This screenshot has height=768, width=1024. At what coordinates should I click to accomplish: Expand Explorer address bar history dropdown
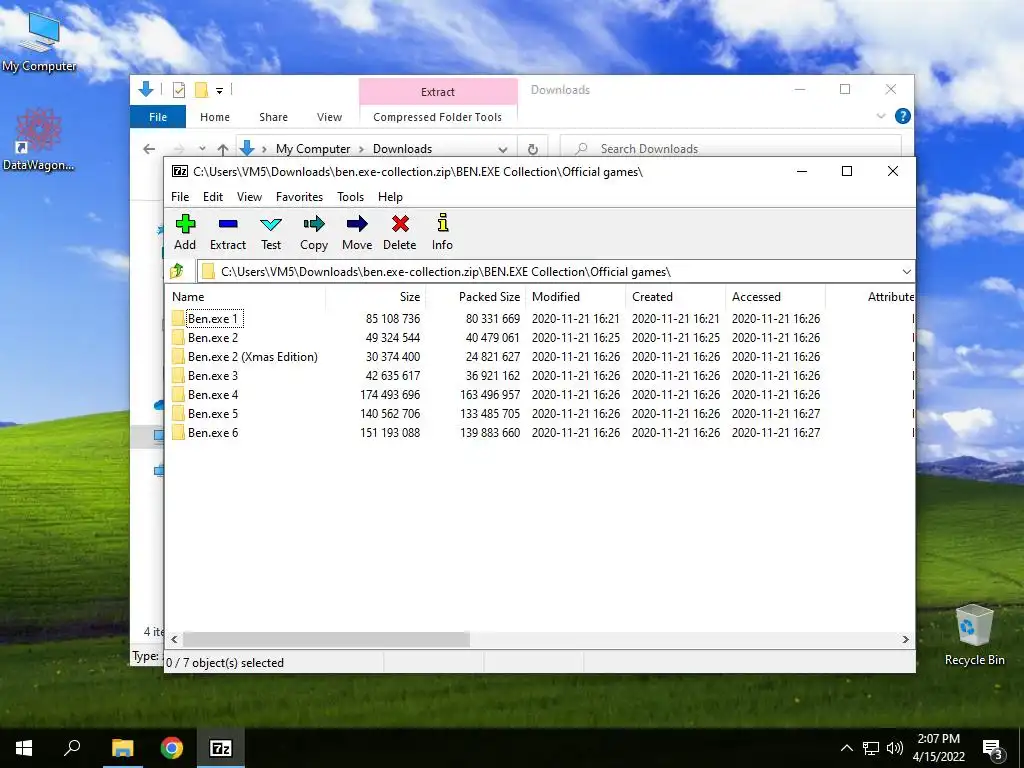[502, 149]
